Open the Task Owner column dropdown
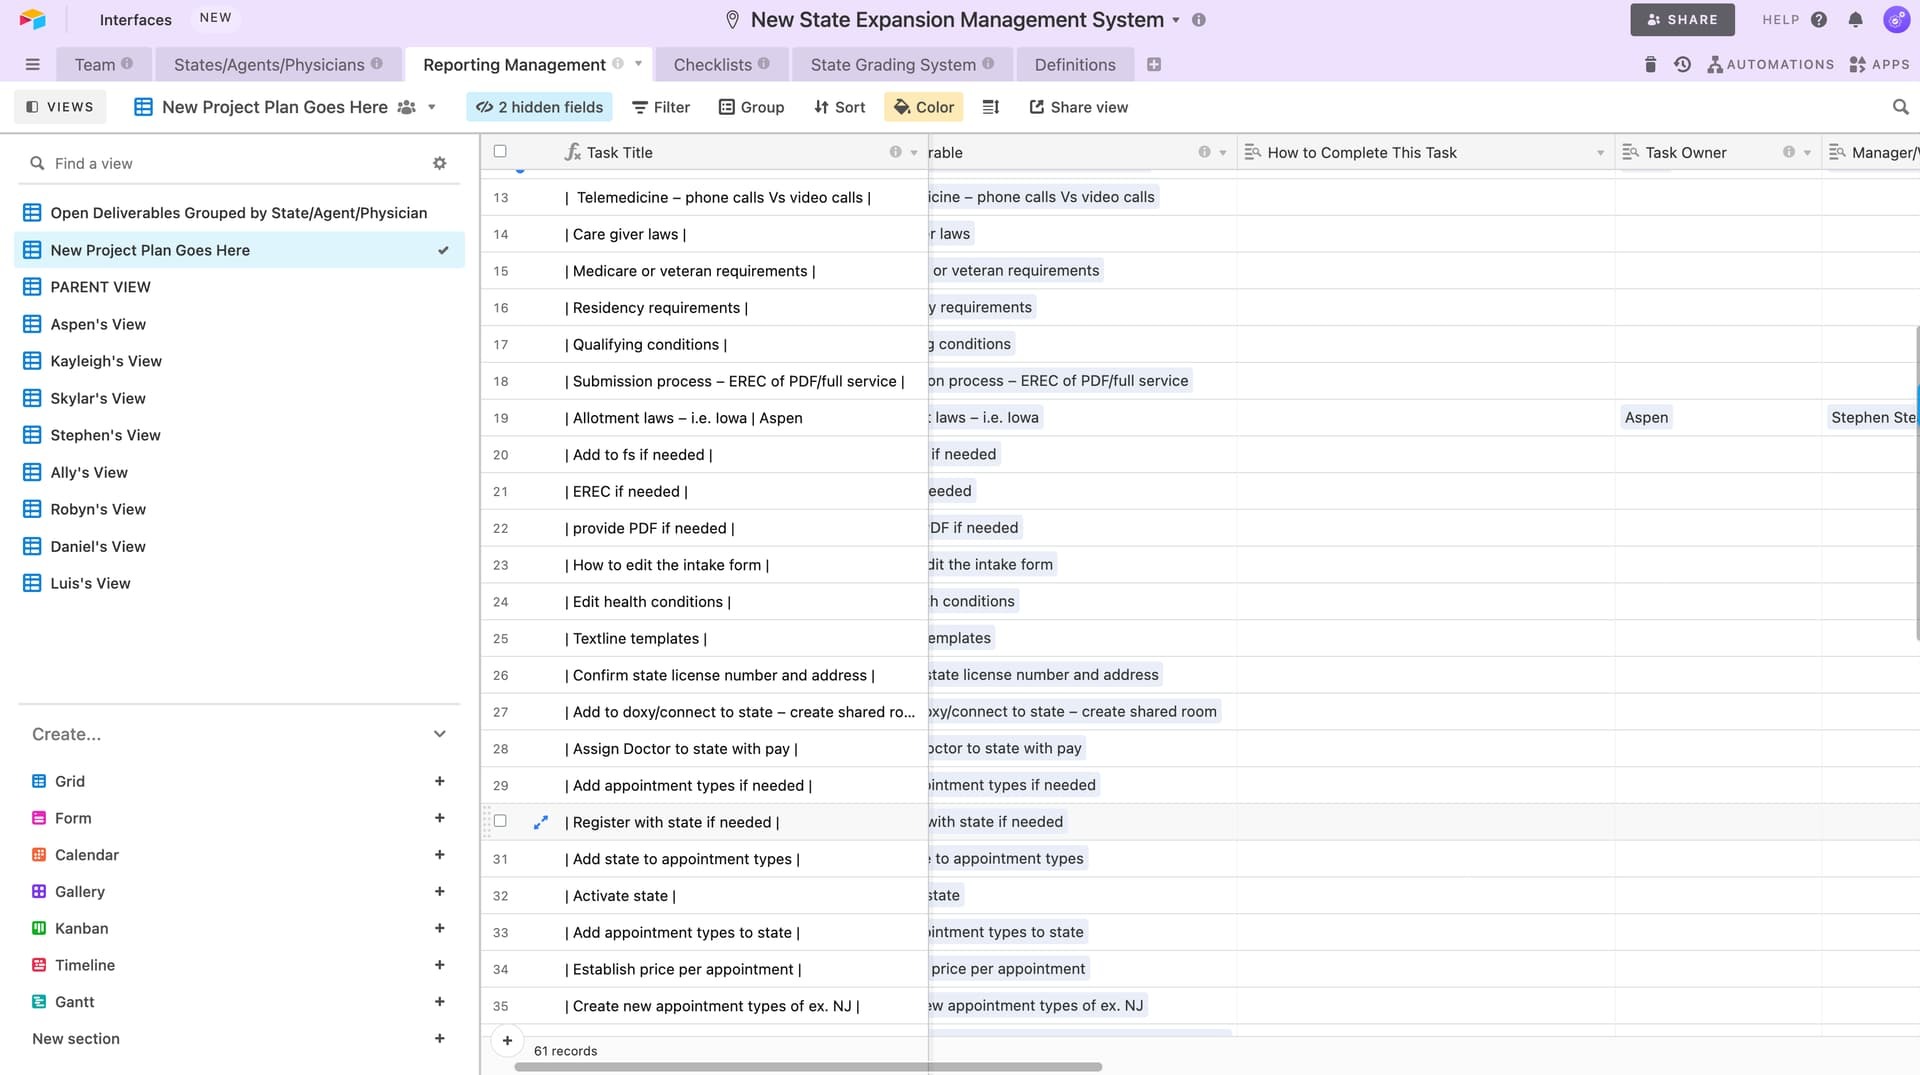The image size is (1920, 1075). point(1807,153)
